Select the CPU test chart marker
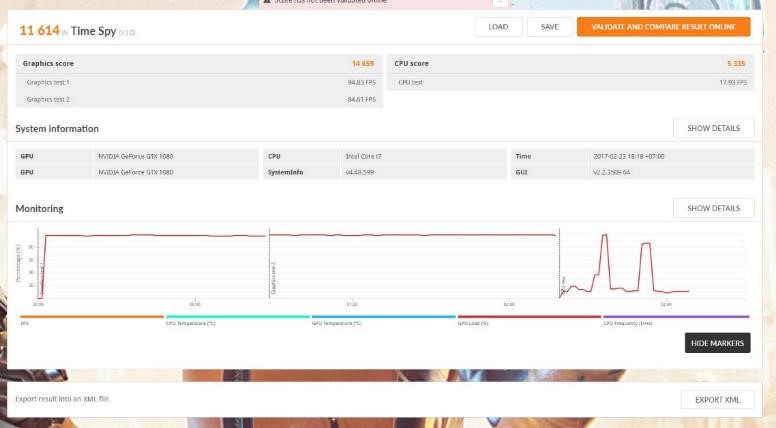Screen dimensions: 776x428 [x=563, y=284]
